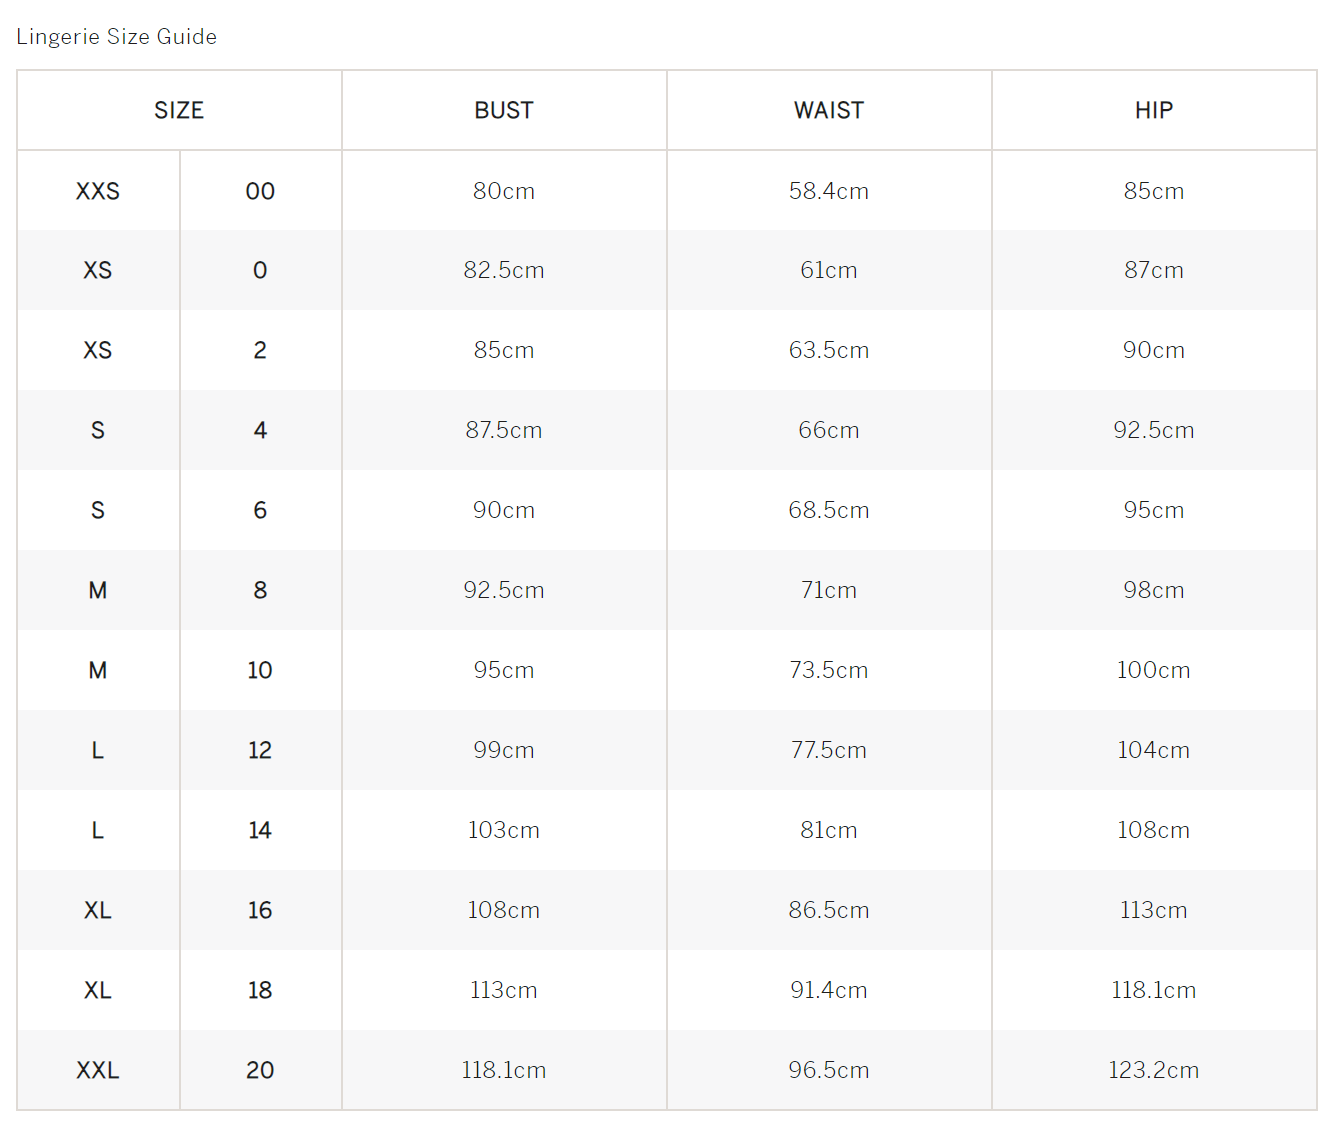1335x1135 pixels.
Task: Click the XXS size cell
Action: [x=98, y=191]
